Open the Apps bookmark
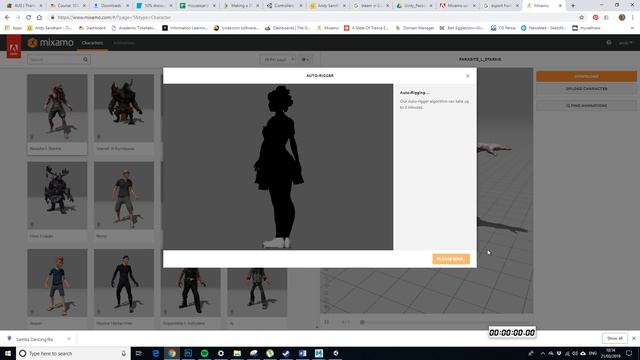This screenshot has width=640, height=360. click(13, 28)
